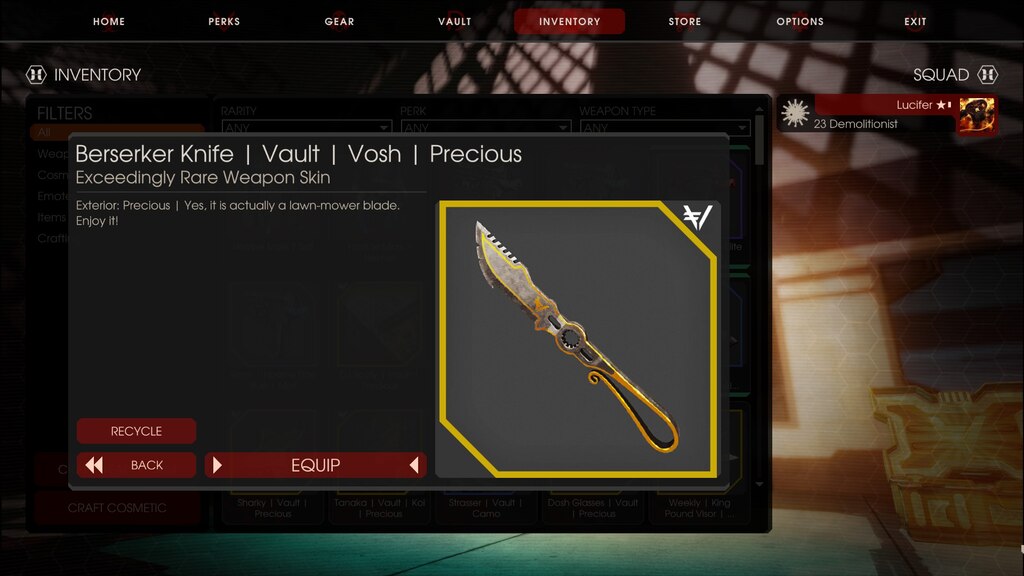
Task: Open the WEAPON TYPE filter dropdown
Action: (x=665, y=127)
